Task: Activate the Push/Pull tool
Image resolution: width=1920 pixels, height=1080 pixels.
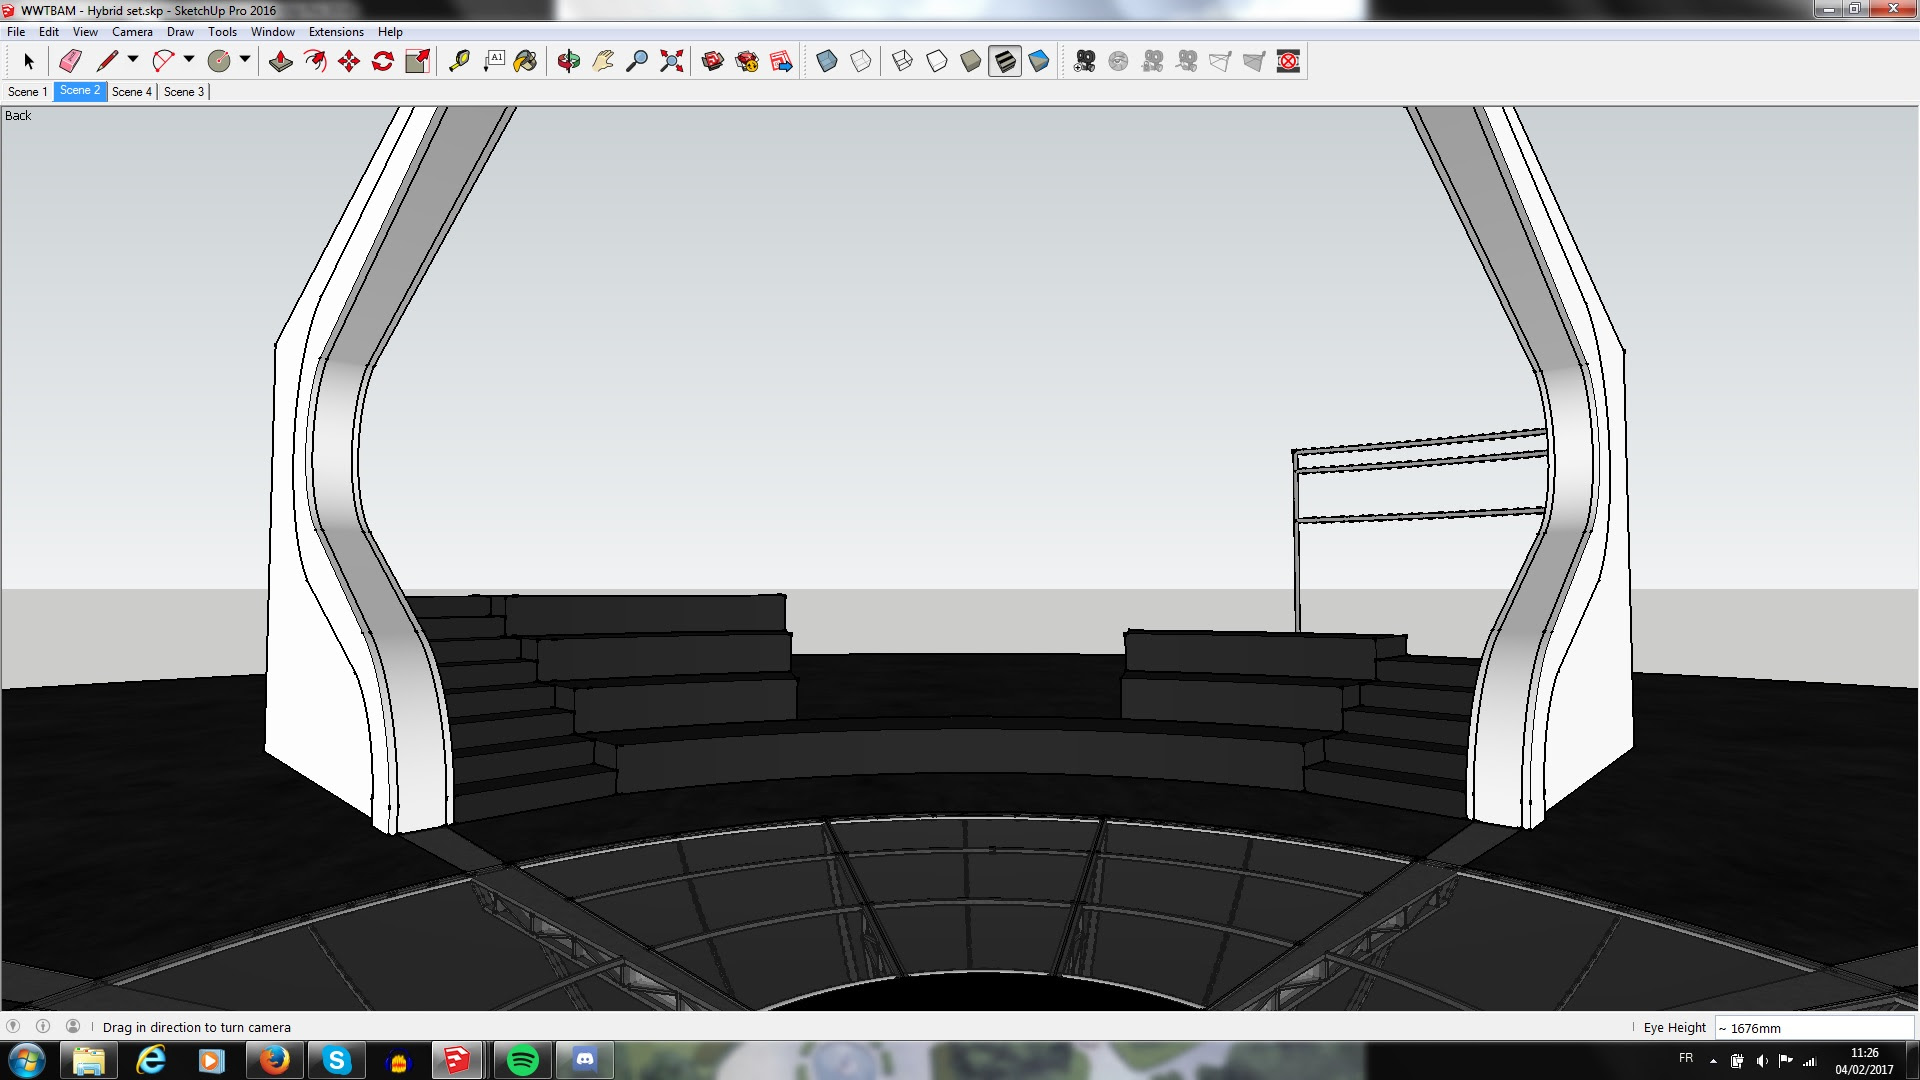Action: (281, 61)
